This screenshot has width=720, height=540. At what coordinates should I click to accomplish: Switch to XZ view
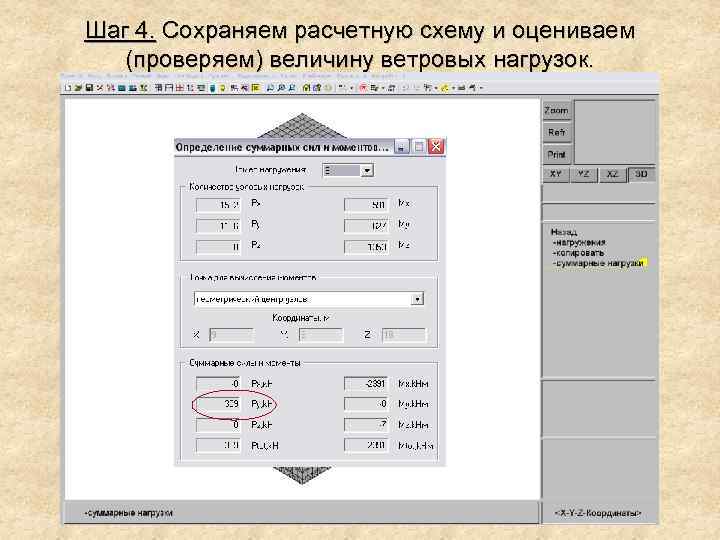tap(612, 174)
